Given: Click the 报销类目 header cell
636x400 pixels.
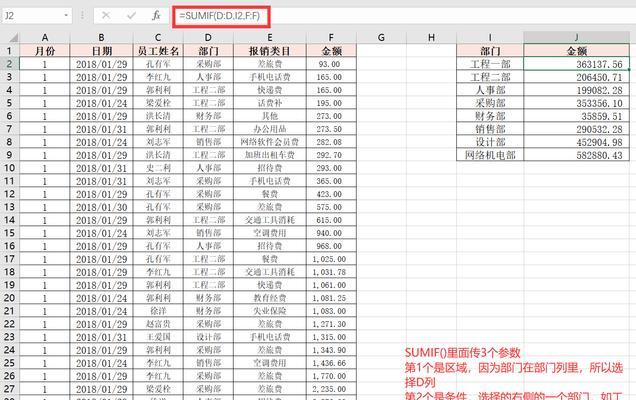Looking at the screenshot, I should click(270, 51).
